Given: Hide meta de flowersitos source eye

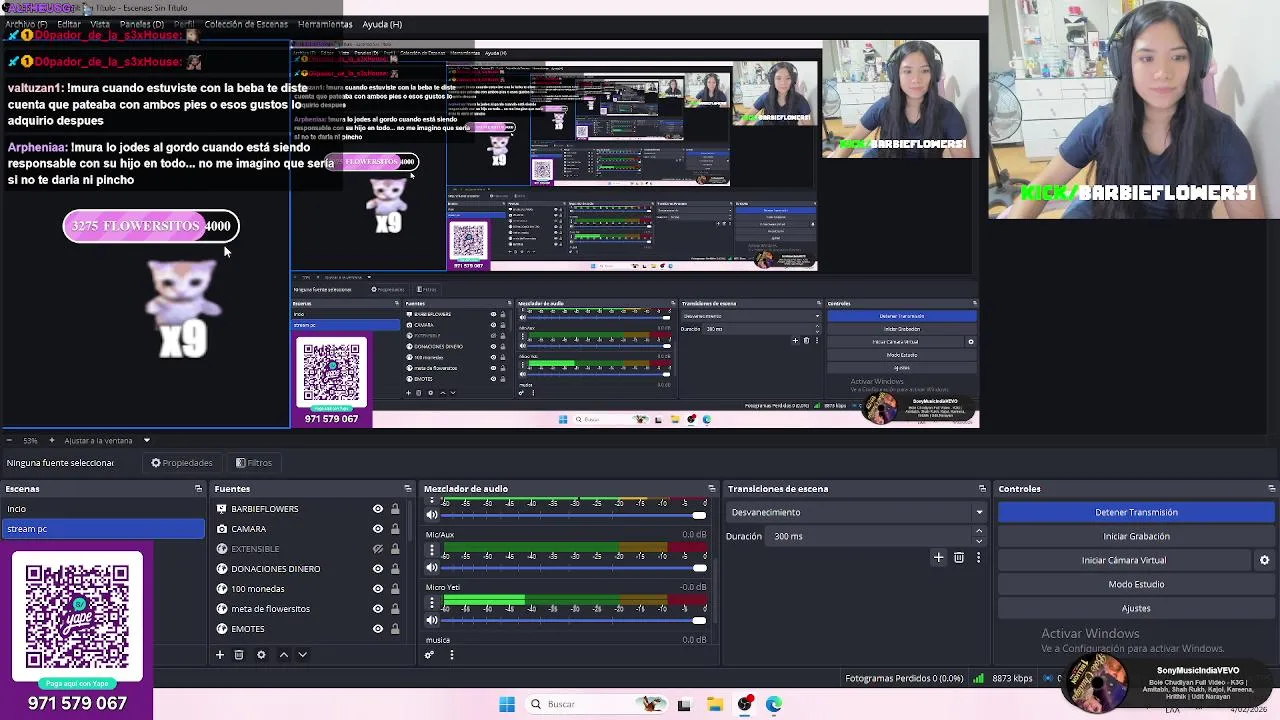Looking at the screenshot, I should [x=378, y=609].
